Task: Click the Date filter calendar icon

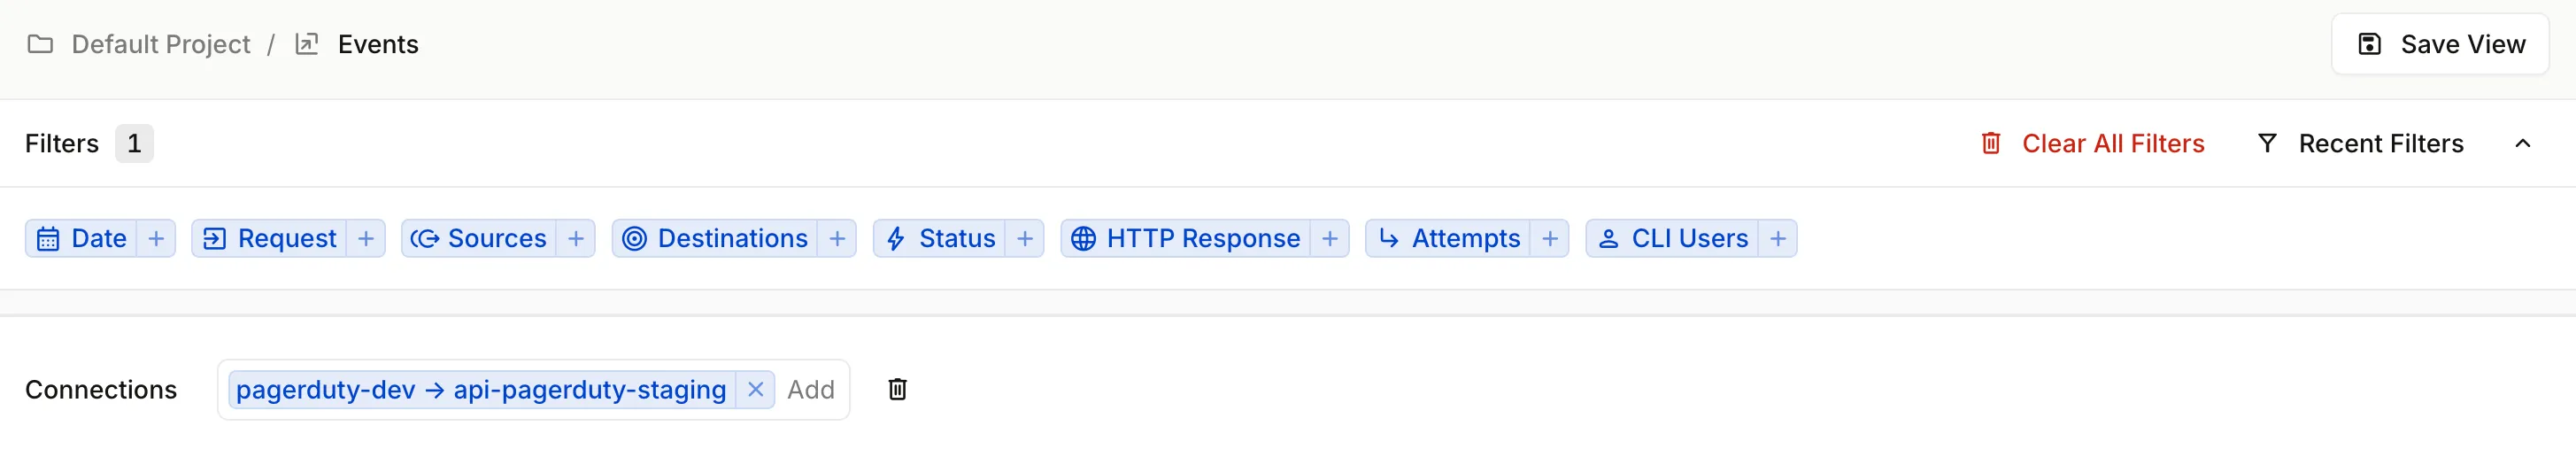Action: coord(47,239)
